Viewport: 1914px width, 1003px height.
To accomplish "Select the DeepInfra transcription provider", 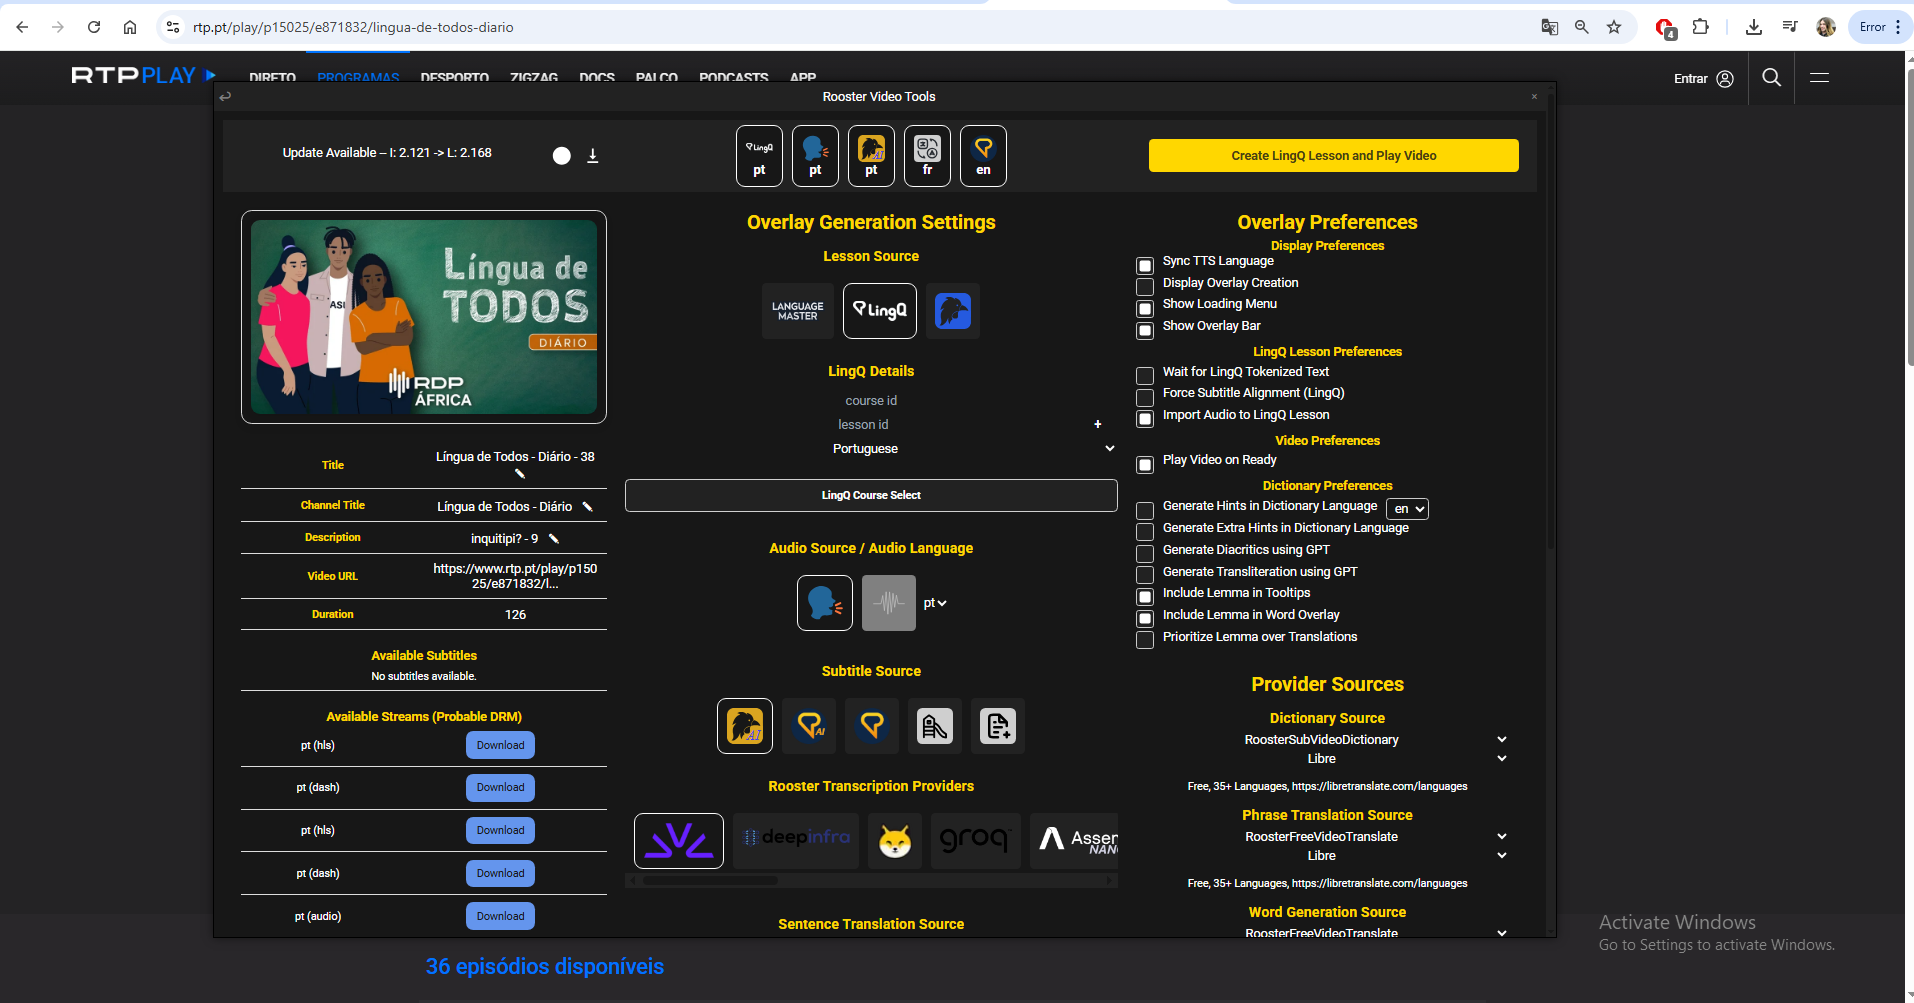I will coord(796,840).
